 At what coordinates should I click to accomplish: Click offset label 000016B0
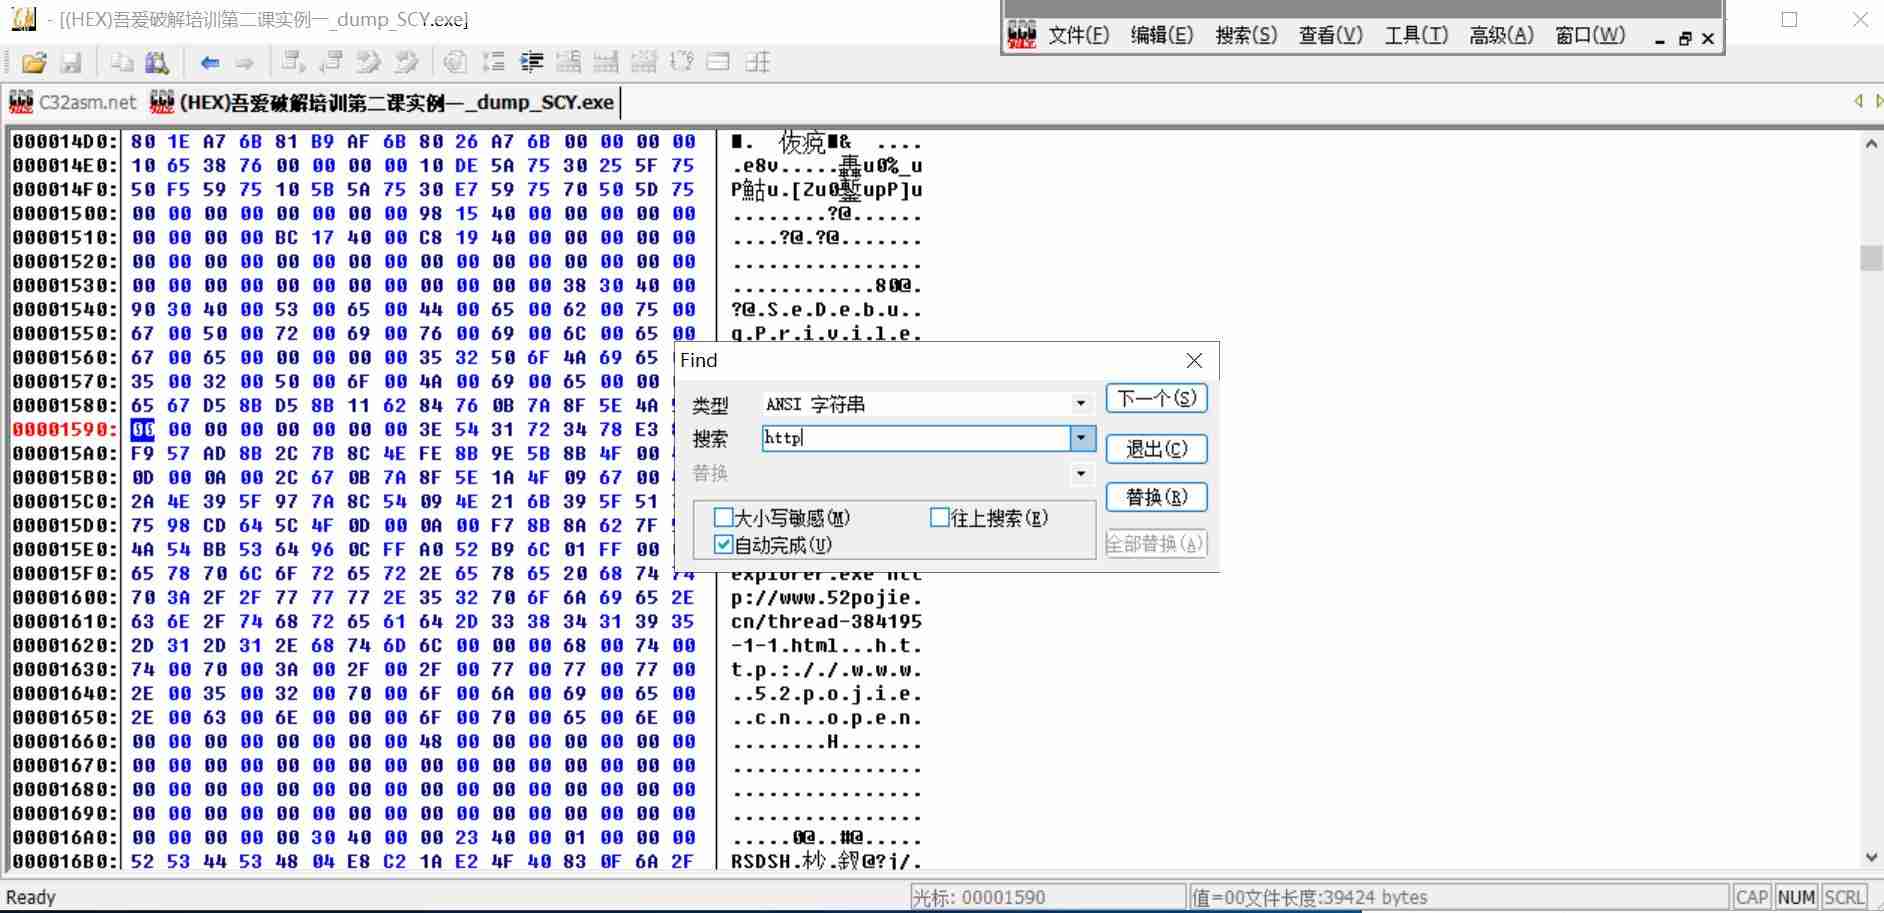[65, 861]
